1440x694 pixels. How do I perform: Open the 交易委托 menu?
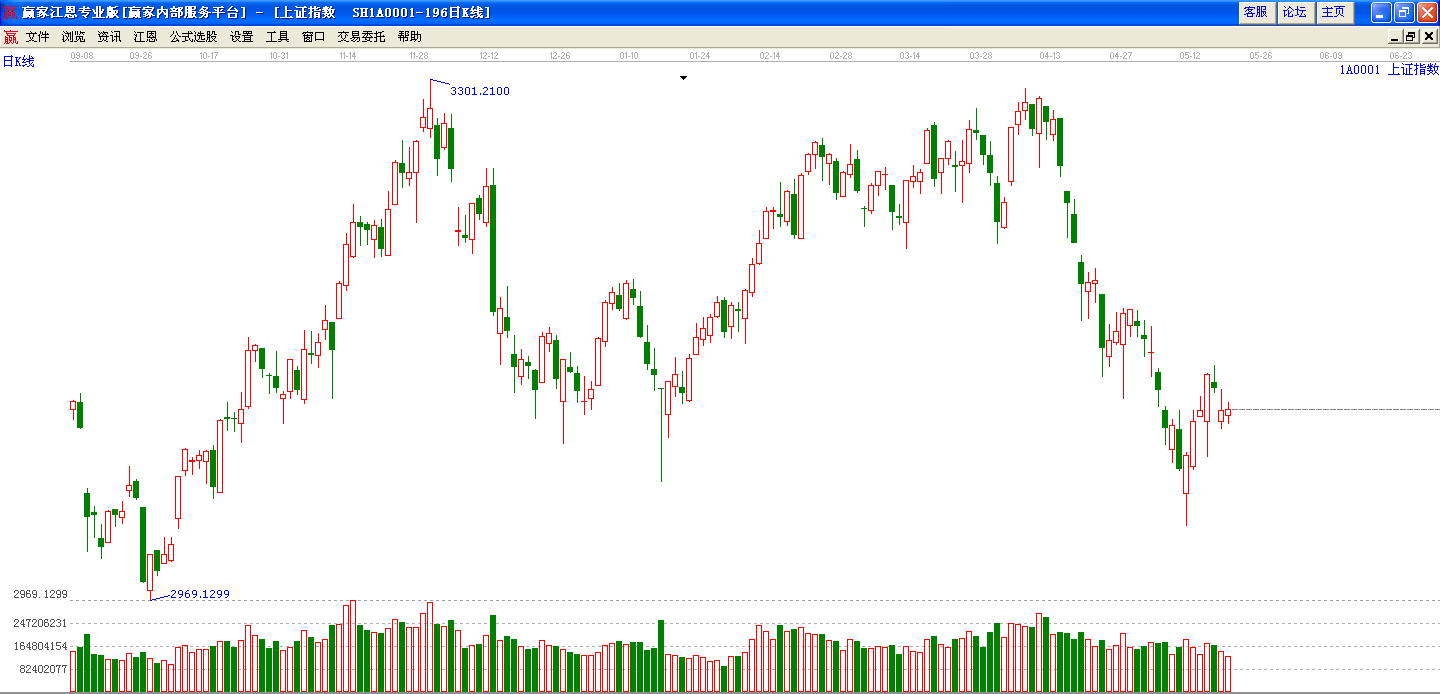[361, 37]
